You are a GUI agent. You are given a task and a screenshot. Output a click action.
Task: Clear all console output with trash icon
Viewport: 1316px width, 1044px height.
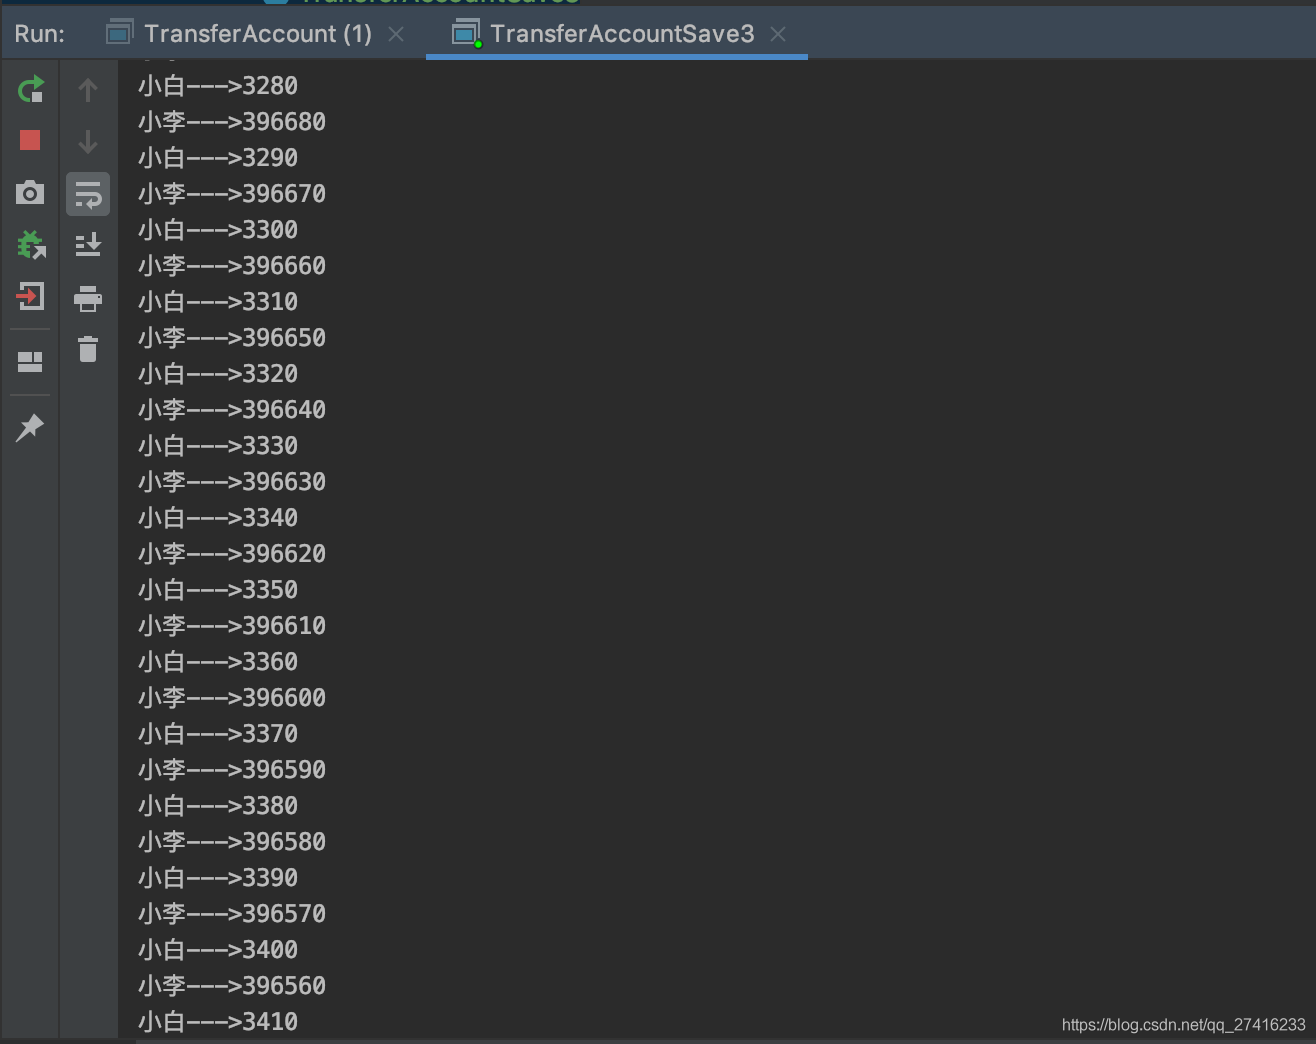(88, 349)
